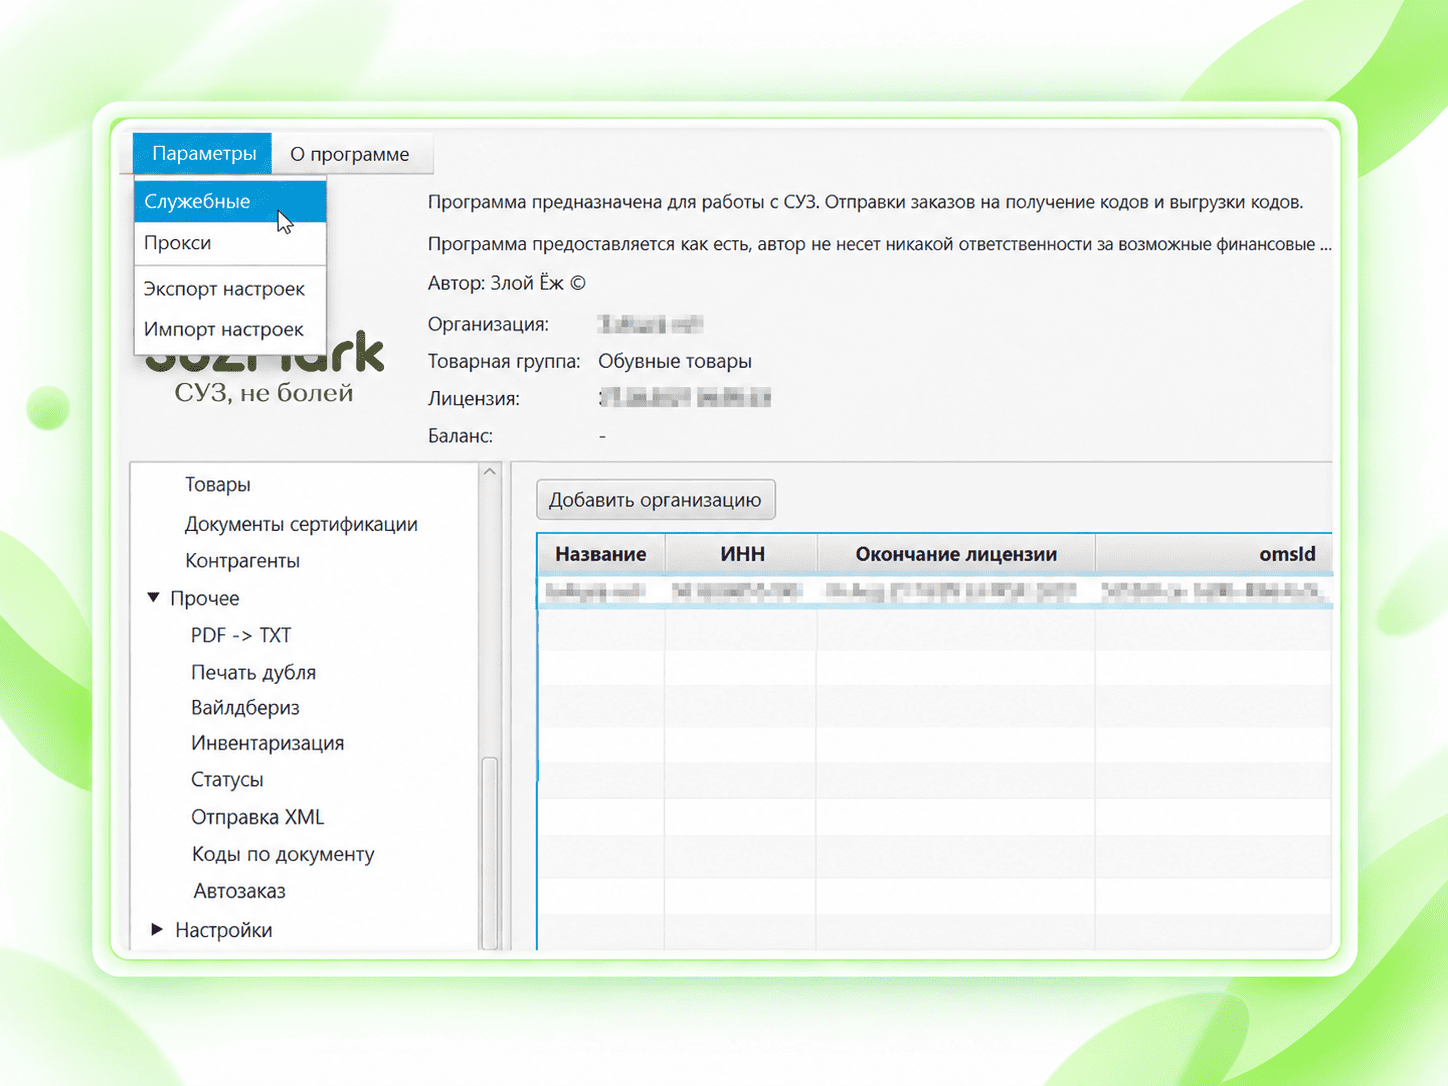The image size is (1448, 1086).
Task: Sort by the Название column header
Action: coord(601,554)
